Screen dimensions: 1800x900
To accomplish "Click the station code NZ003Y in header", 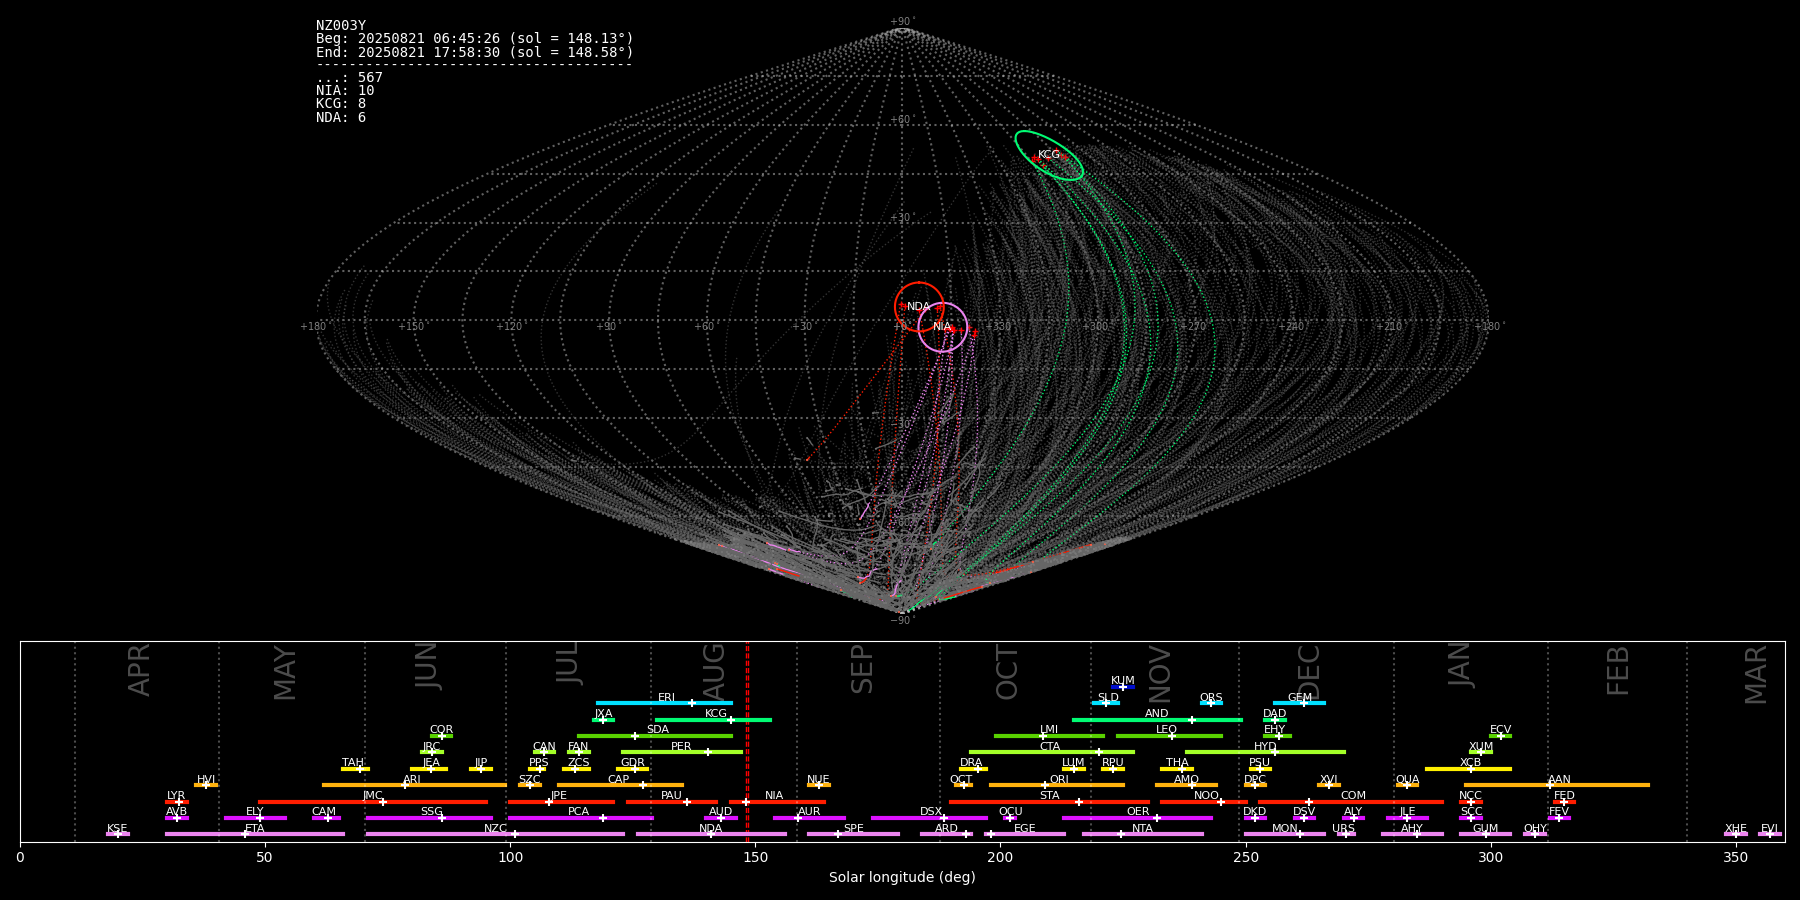I will tap(341, 26).
